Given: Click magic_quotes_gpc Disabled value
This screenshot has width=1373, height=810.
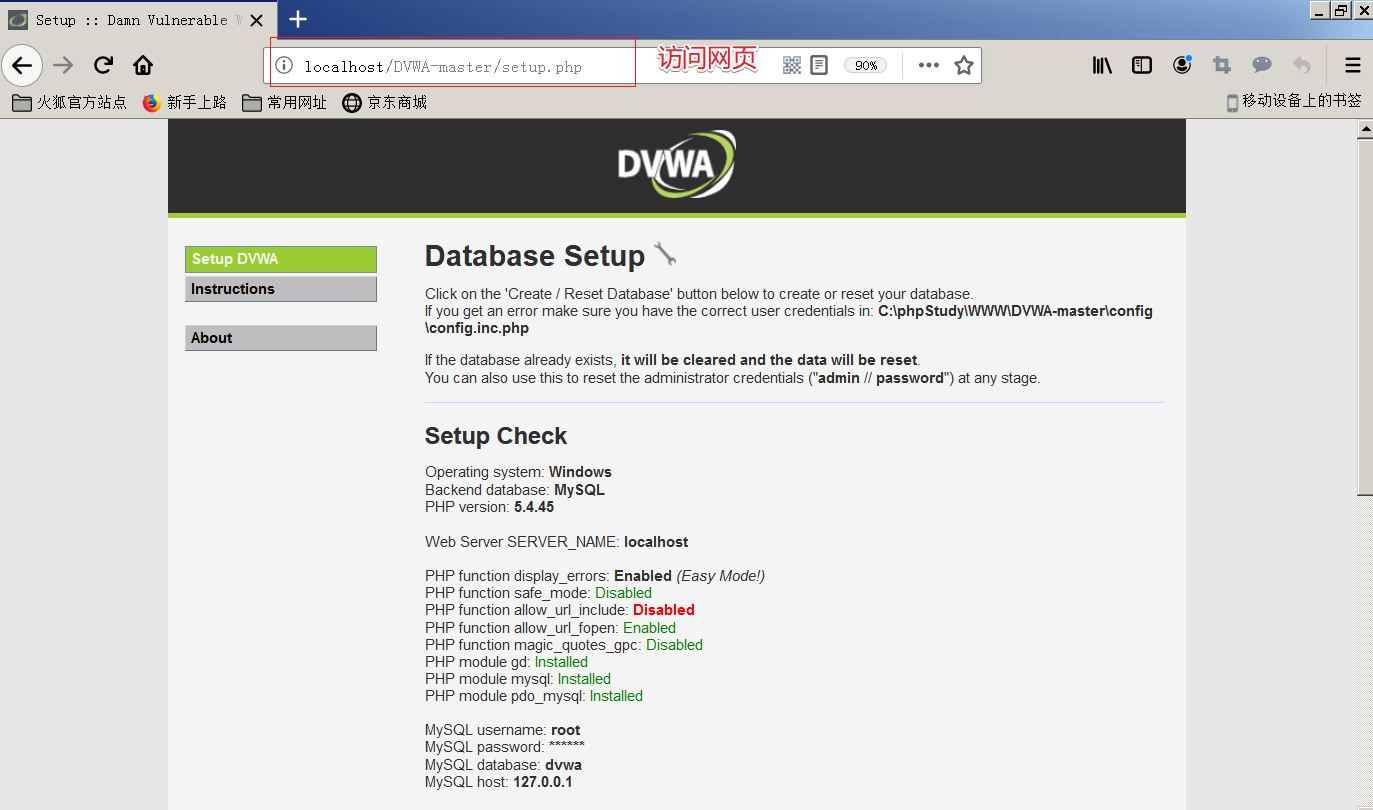Looking at the screenshot, I should pos(674,645).
